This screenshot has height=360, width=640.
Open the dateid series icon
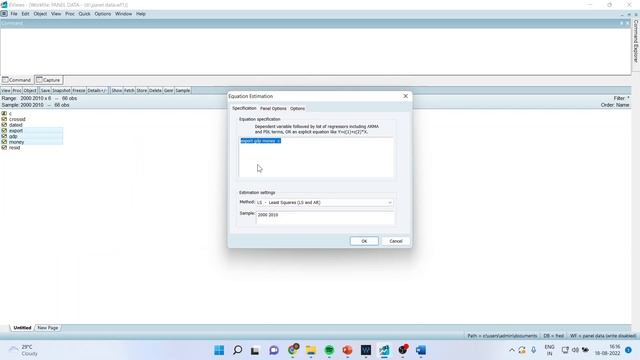(4, 125)
